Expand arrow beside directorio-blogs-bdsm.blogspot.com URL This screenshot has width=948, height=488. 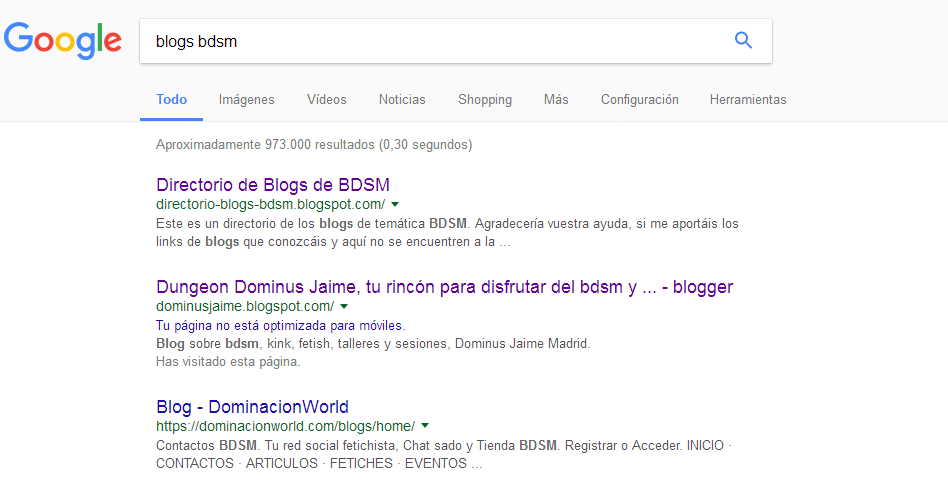(395, 204)
